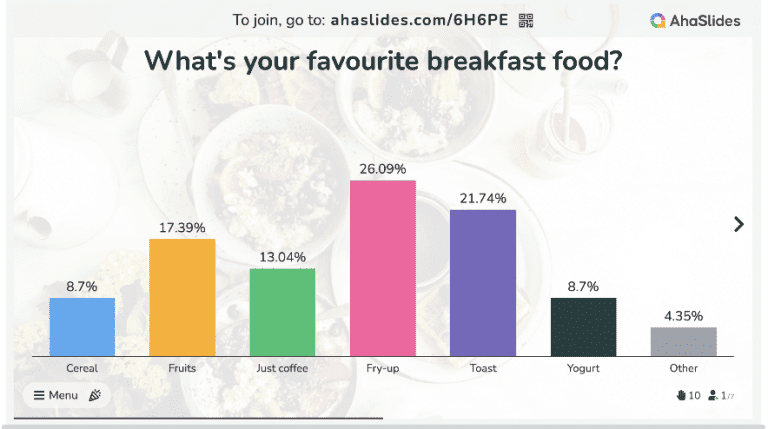The image size is (768, 429).
Task: Click the green Just coffee bar
Action: (x=282, y=312)
